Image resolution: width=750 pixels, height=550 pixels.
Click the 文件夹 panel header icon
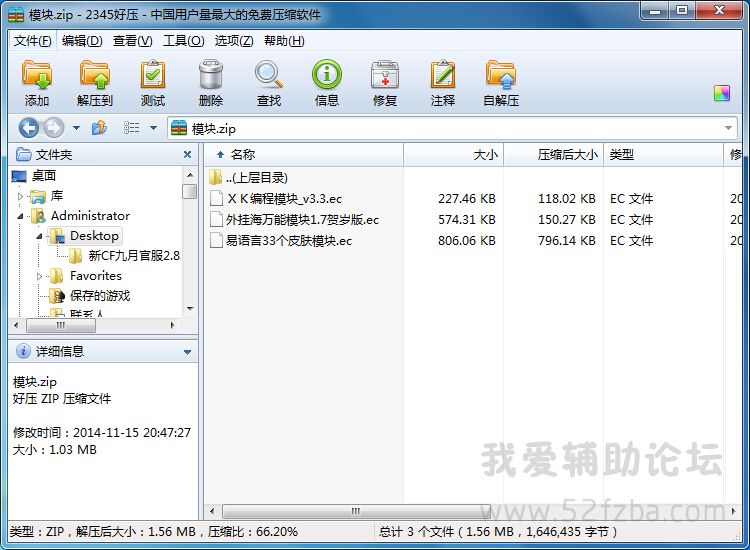click(23, 154)
